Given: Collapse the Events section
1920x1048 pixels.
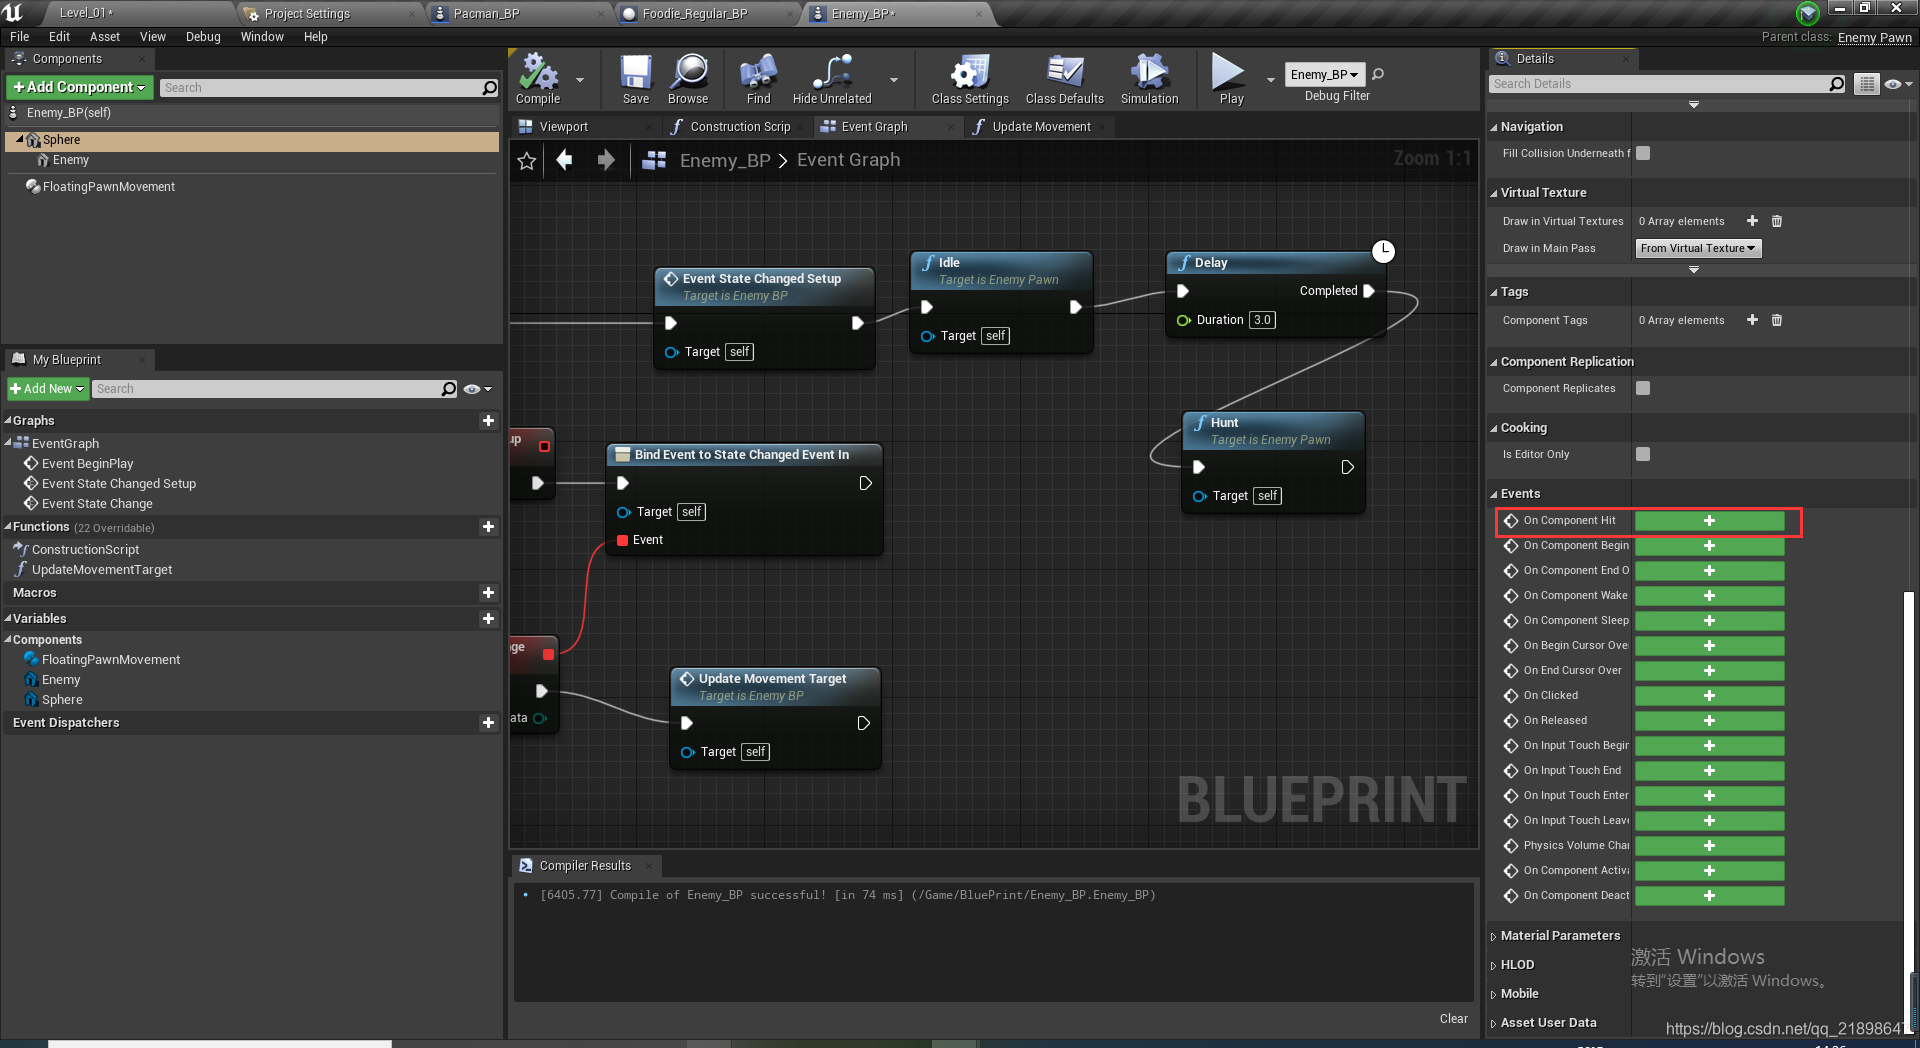Looking at the screenshot, I should [1494, 494].
